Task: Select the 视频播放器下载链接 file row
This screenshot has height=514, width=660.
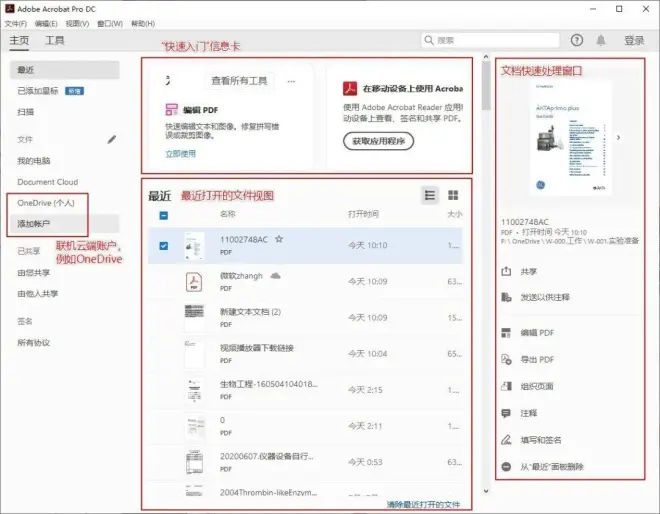Action: point(305,354)
